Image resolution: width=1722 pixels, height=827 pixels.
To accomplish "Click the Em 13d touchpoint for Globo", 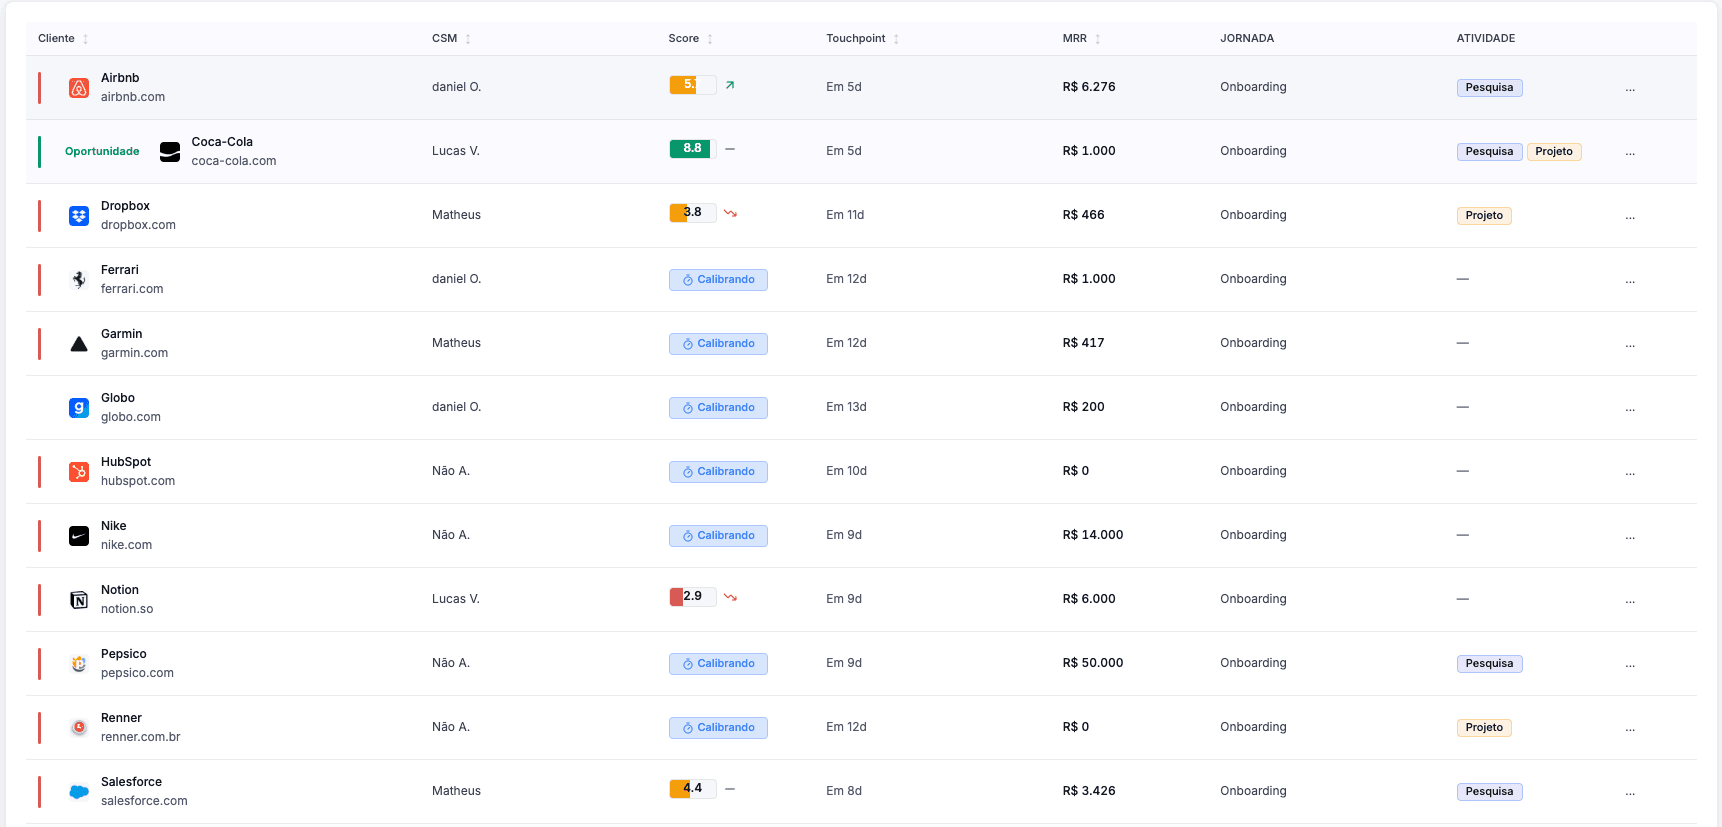I will (846, 407).
